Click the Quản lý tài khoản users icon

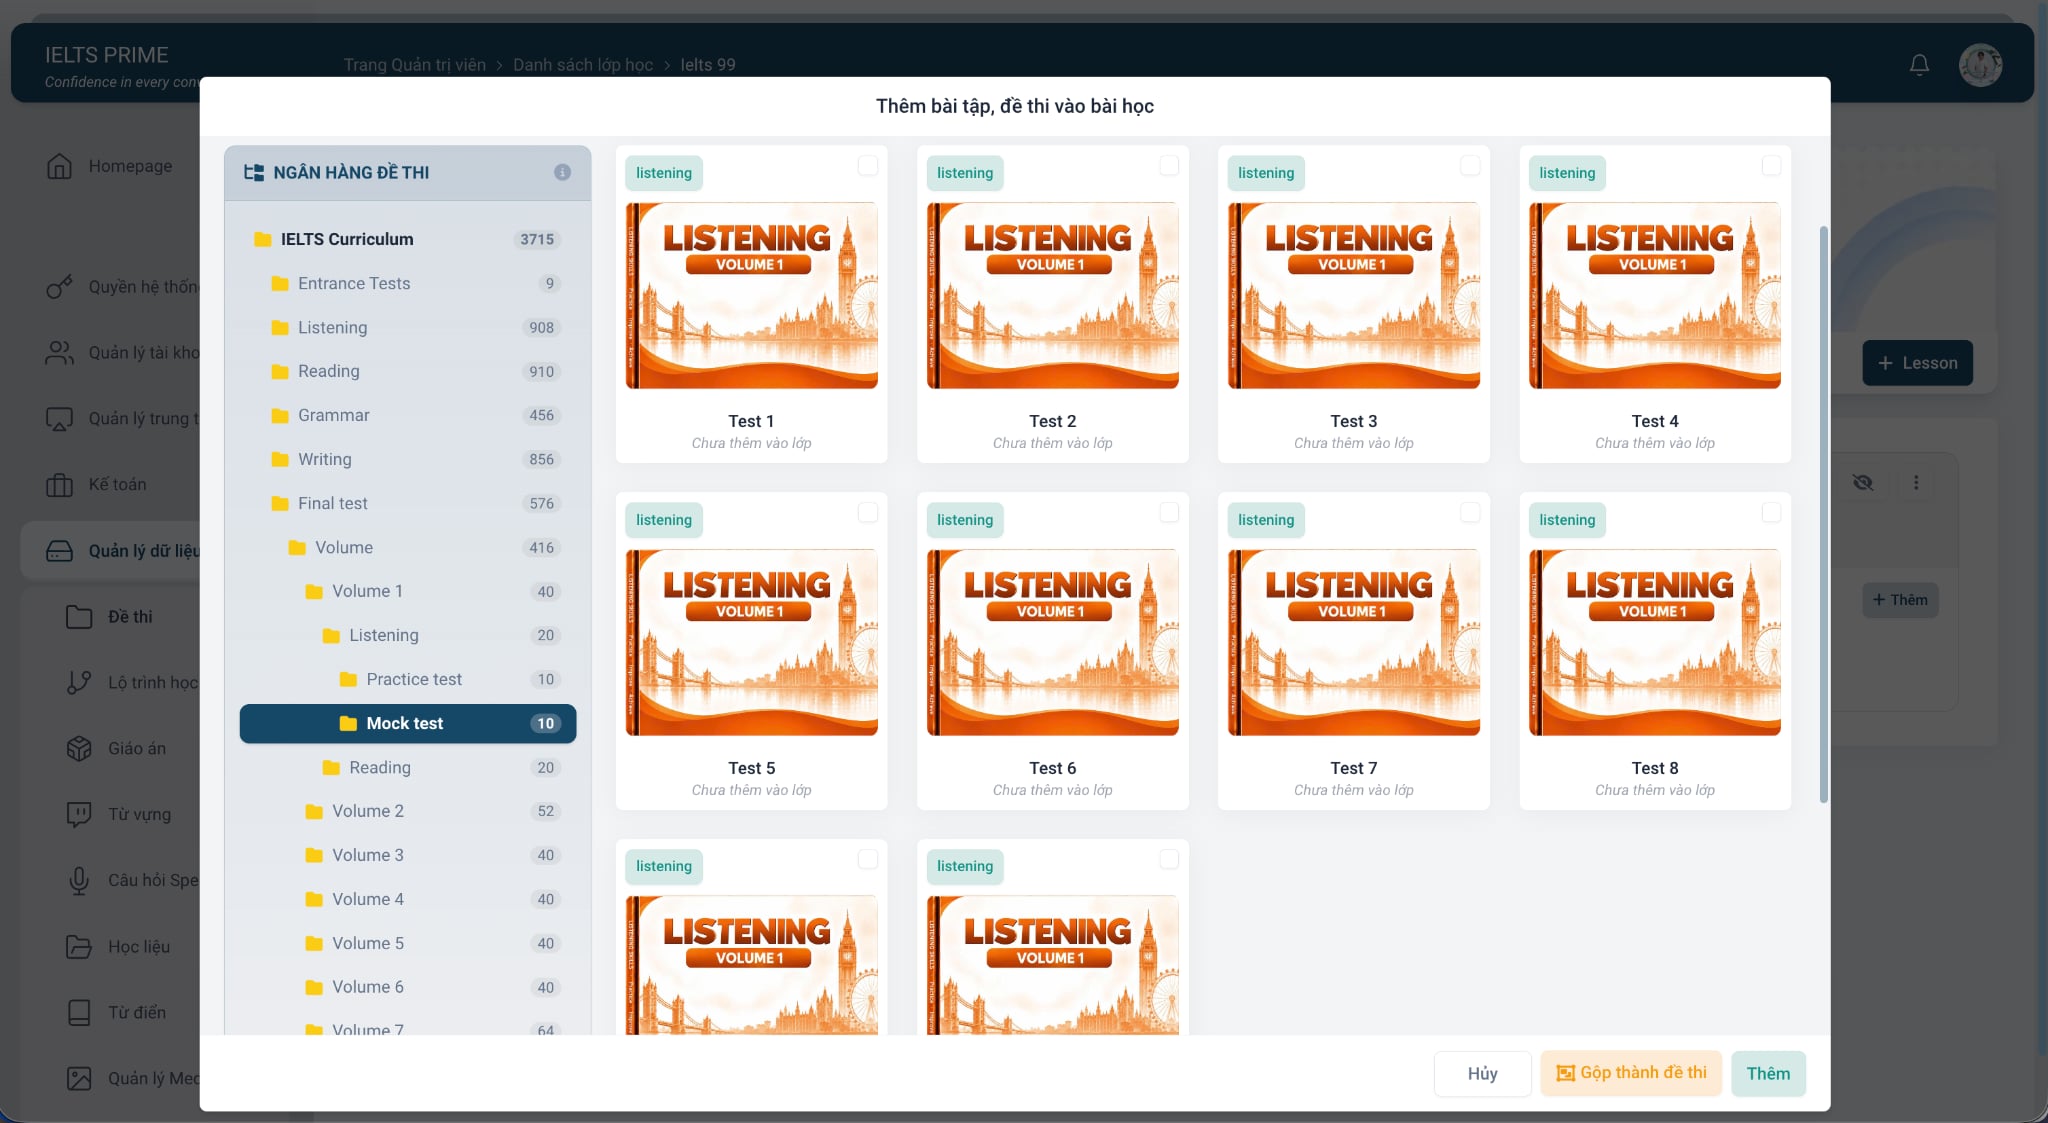pyautogui.click(x=59, y=353)
